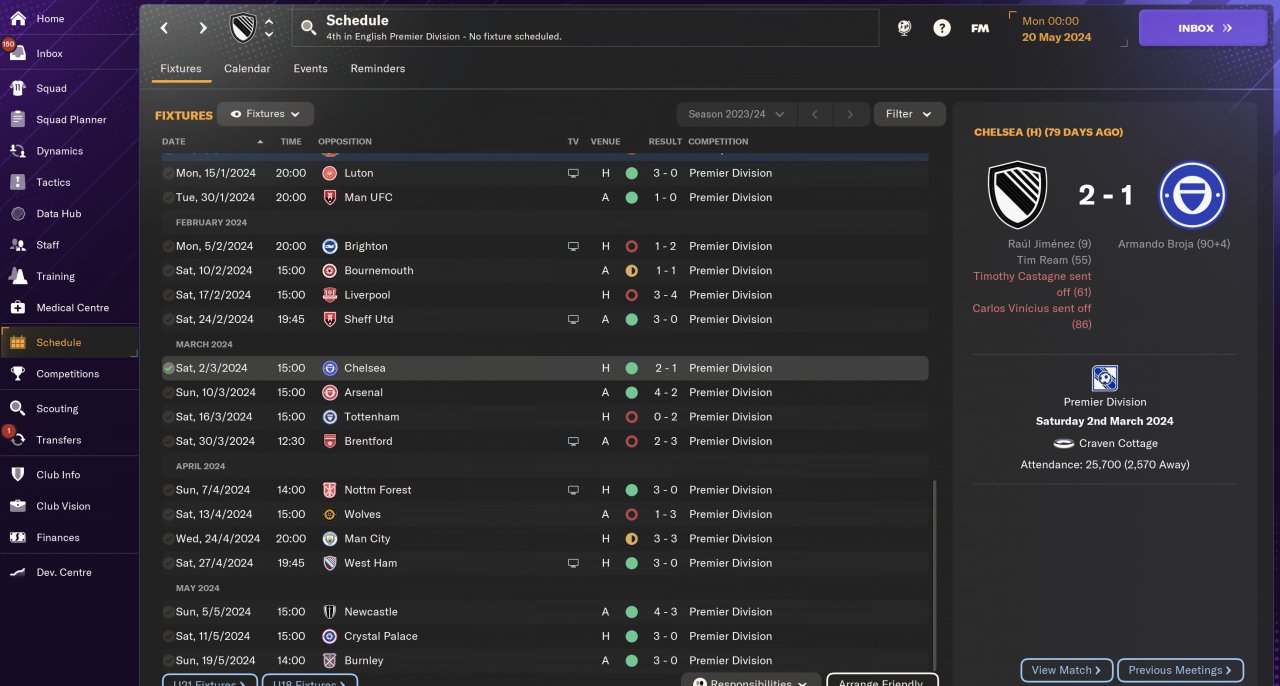Open the Season 2023/24 dropdown
The height and width of the screenshot is (686, 1280).
(x=736, y=114)
